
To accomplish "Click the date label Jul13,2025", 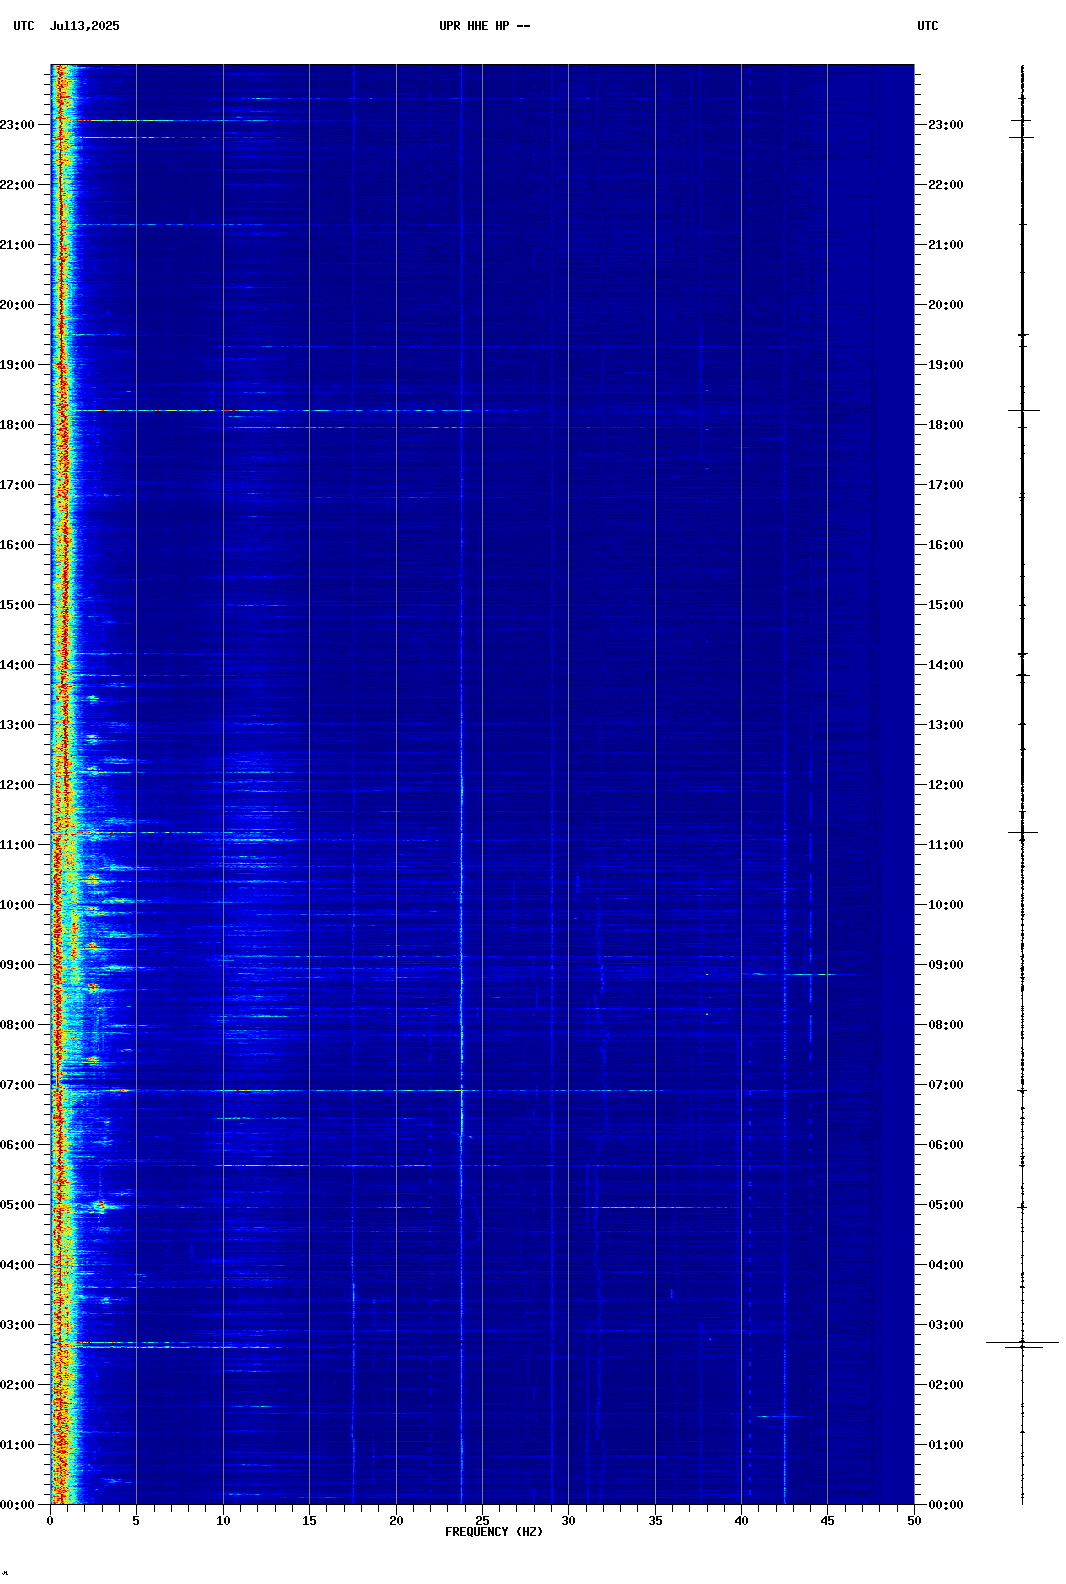I will tap(84, 26).
